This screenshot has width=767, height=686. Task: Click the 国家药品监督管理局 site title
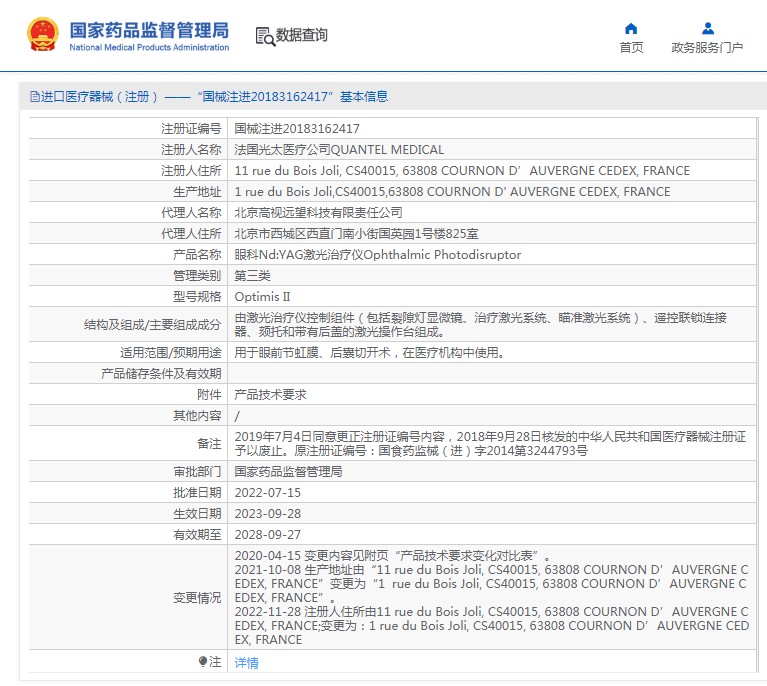click(149, 29)
